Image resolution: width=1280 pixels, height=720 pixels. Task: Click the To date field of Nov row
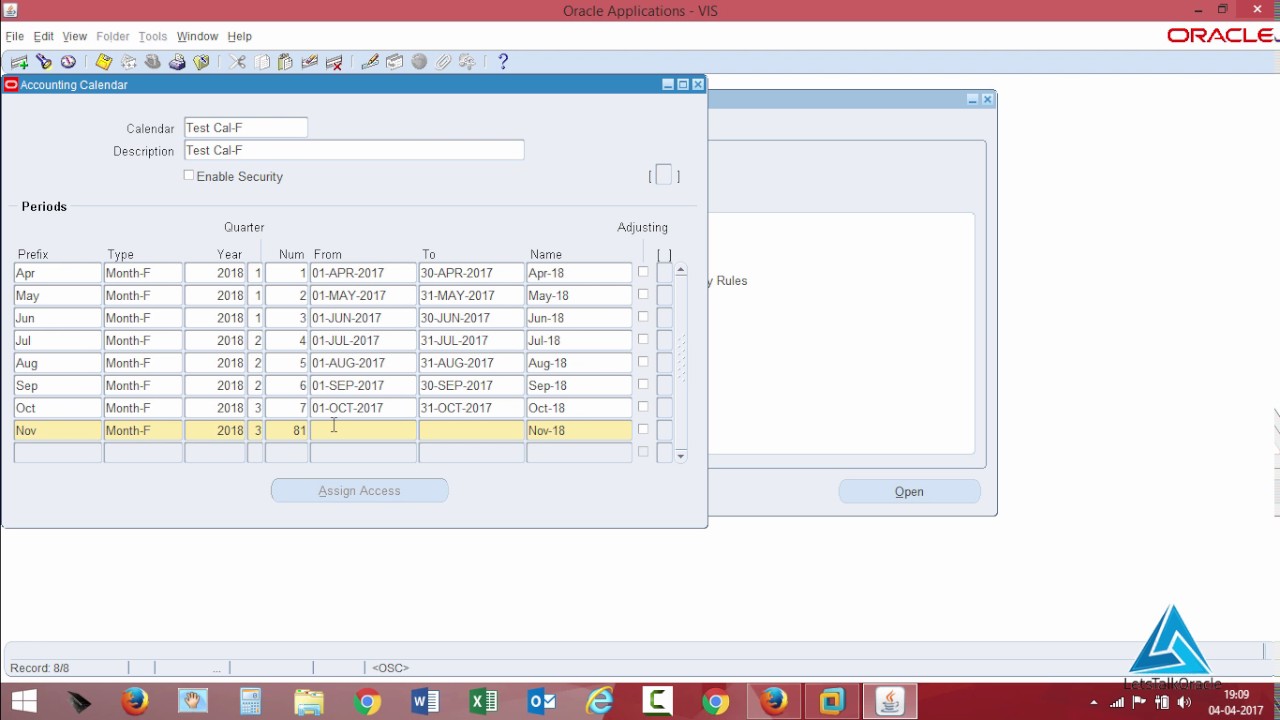[472, 430]
